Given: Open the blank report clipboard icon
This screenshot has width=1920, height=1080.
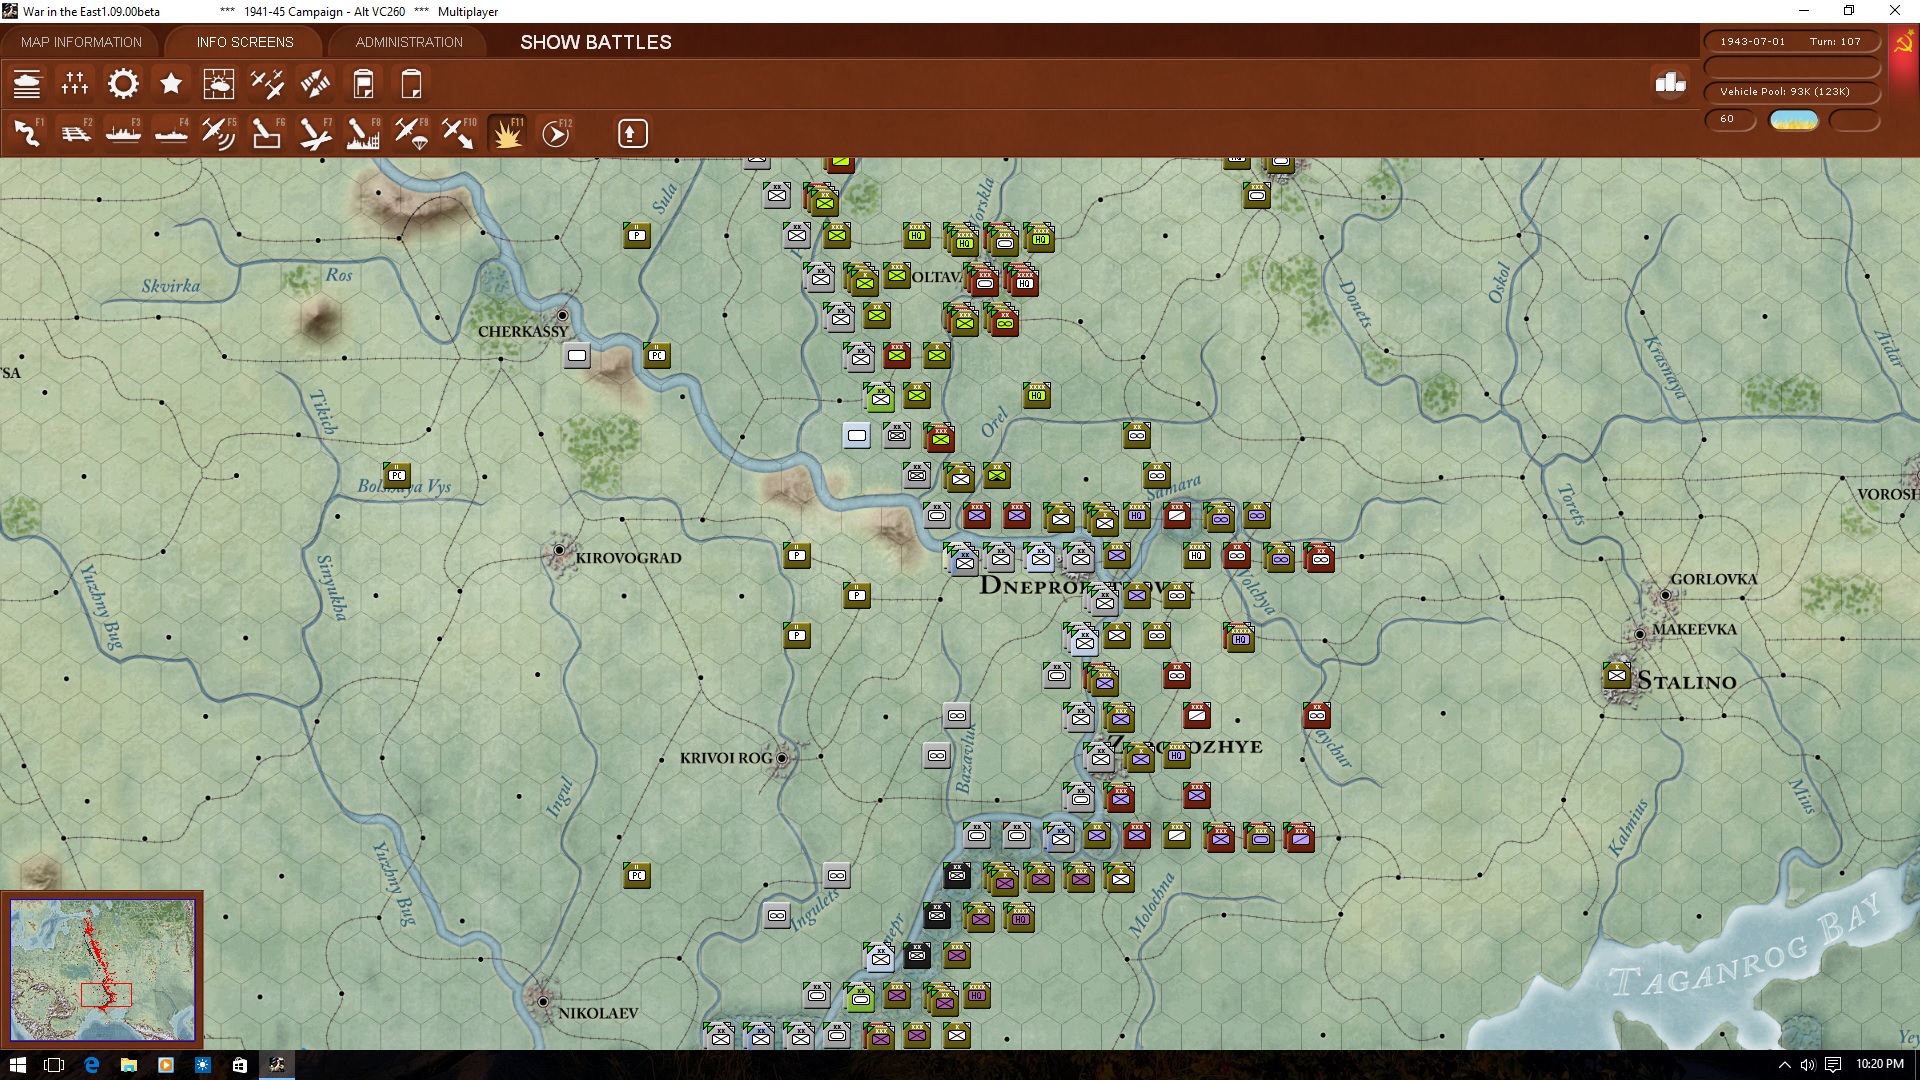Looking at the screenshot, I should click(x=411, y=84).
